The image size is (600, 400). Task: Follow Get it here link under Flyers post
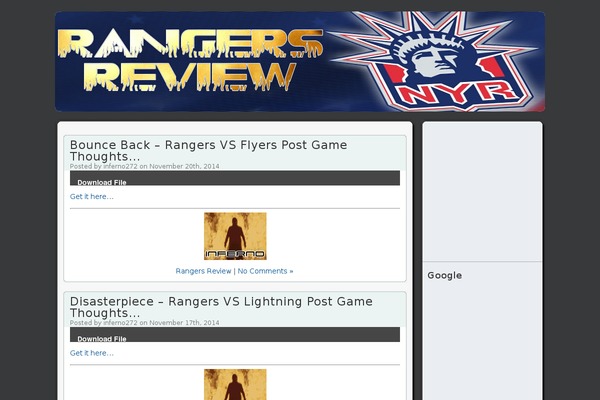tap(92, 196)
